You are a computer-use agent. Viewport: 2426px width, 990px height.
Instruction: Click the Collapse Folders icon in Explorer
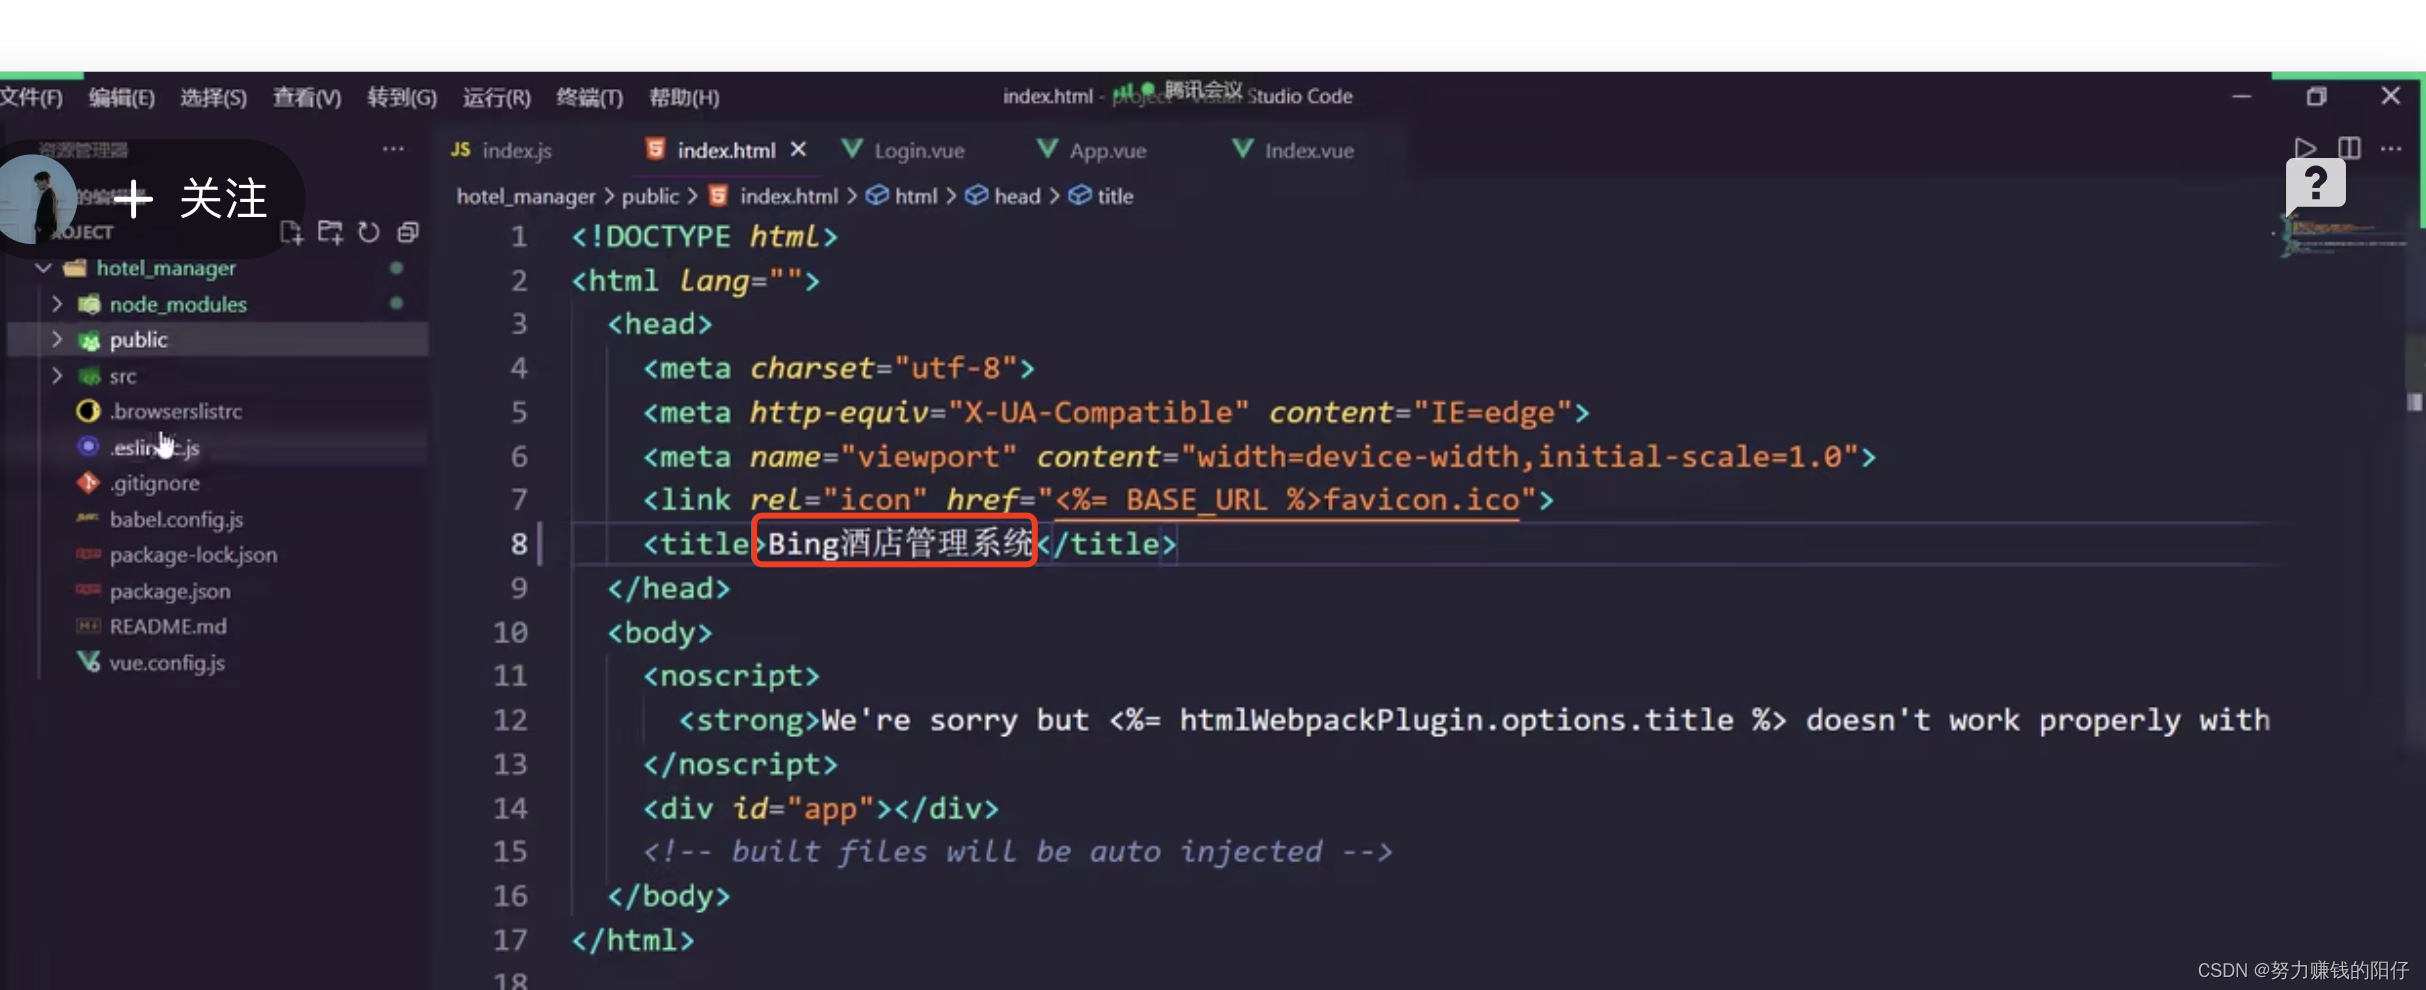(407, 231)
